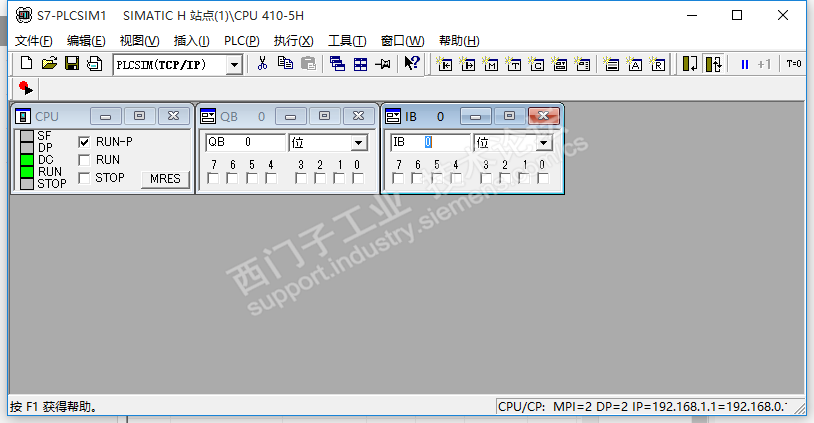Toggle bit 3 checkbox in IB window
814x423 pixels.
pyautogui.click(x=485, y=178)
